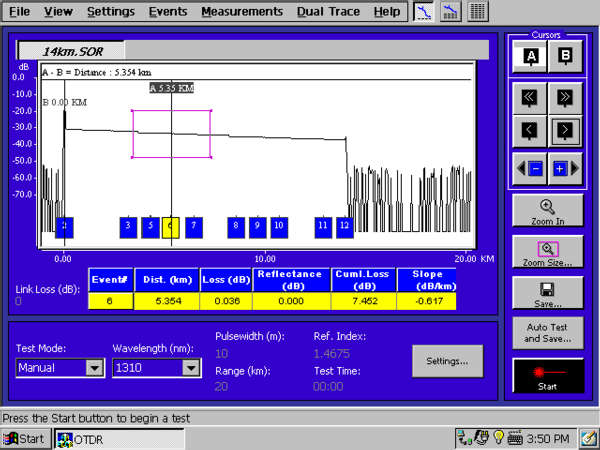Click the Zoom In magnifier button
Viewport: 600px width, 450px height.
pos(547,211)
